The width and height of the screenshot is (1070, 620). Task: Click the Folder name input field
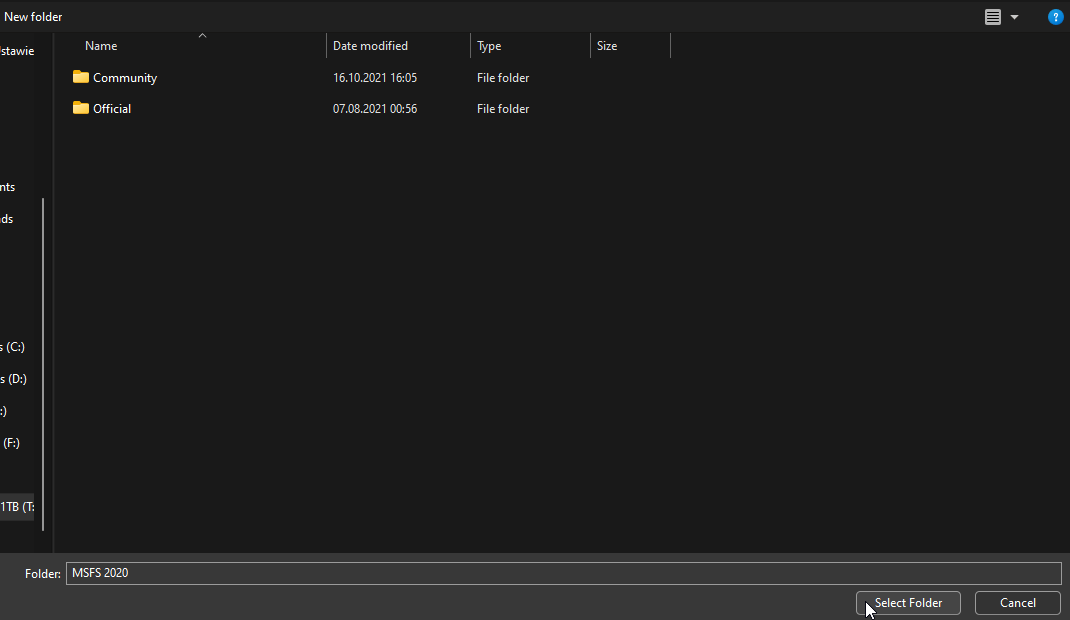tap(562, 573)
